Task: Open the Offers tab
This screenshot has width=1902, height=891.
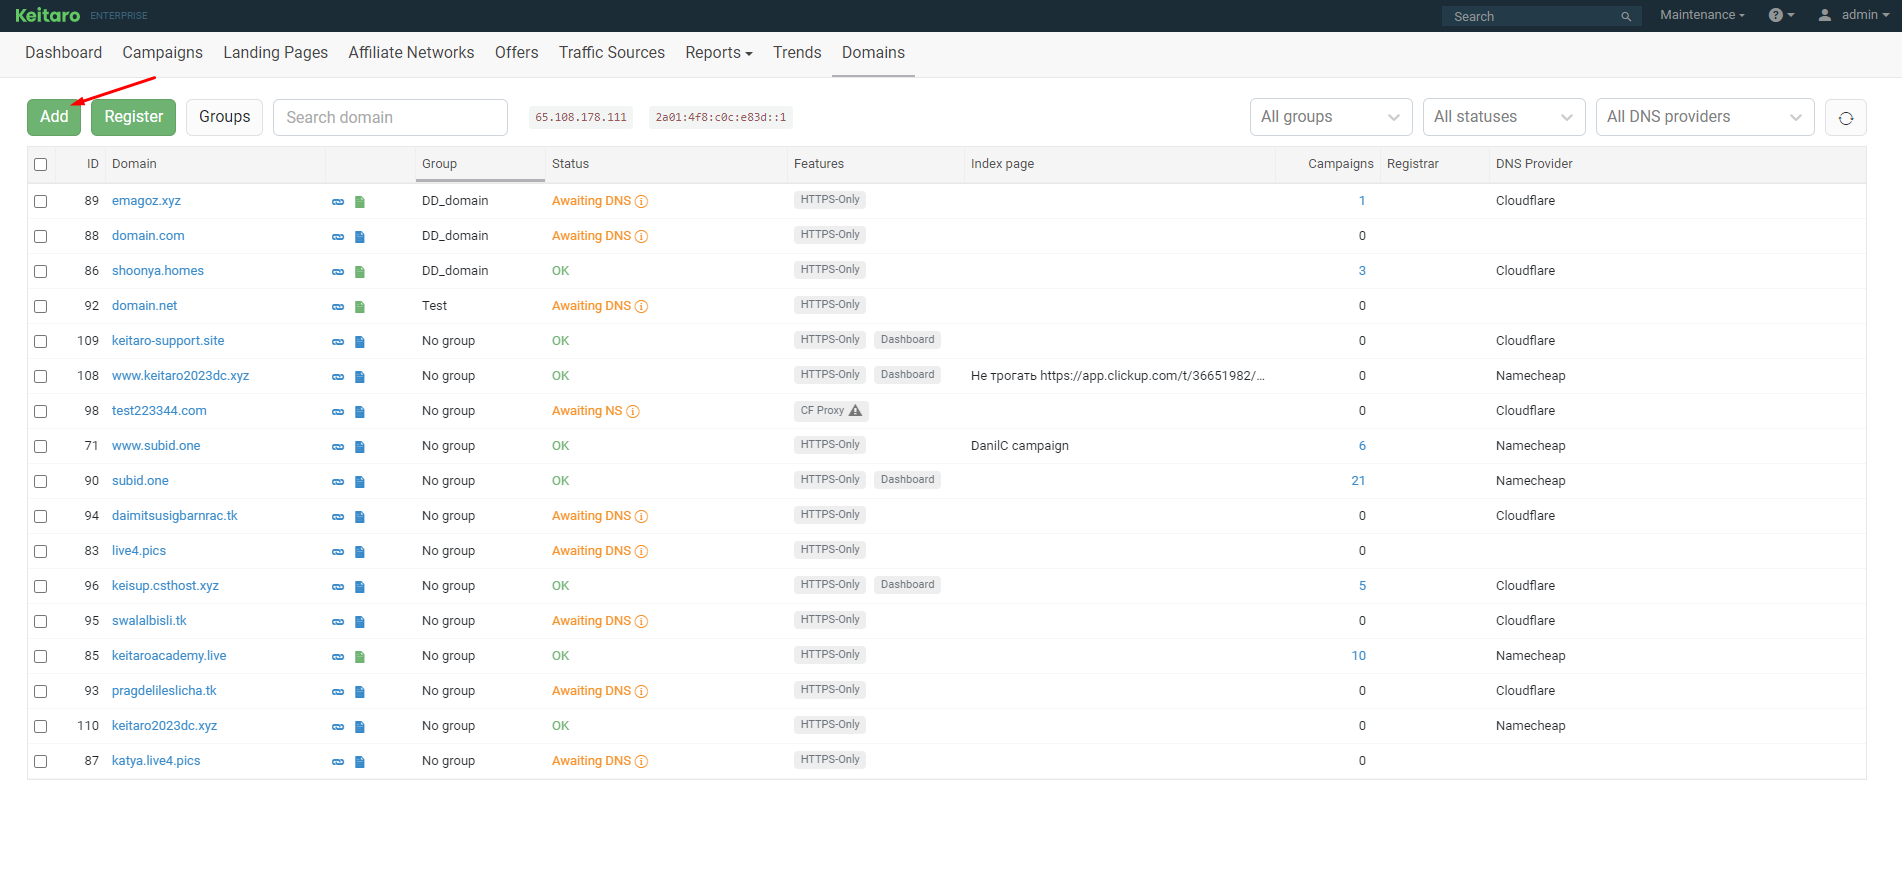Action: [517, 53]
